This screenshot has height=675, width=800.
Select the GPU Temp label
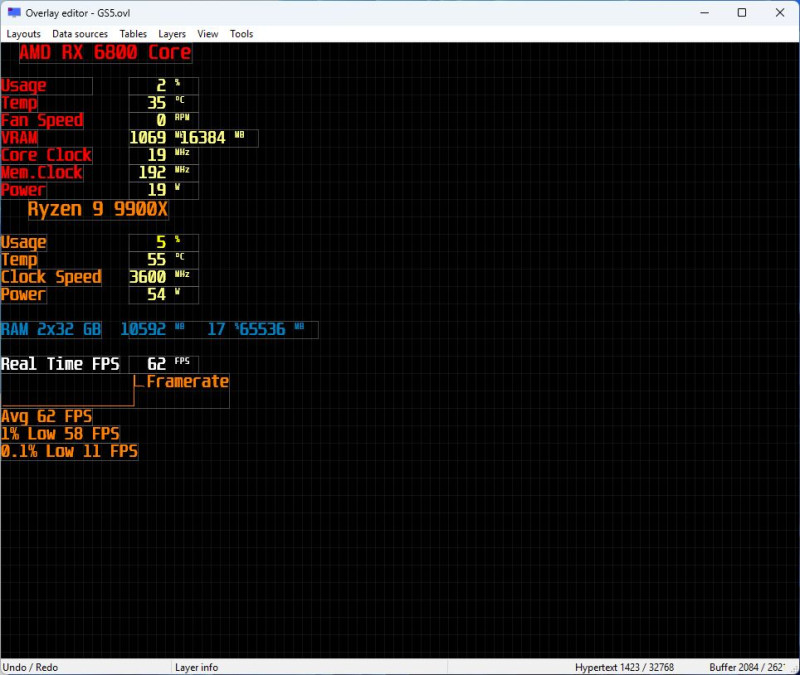pyautogui.click(x=19, y=103)
